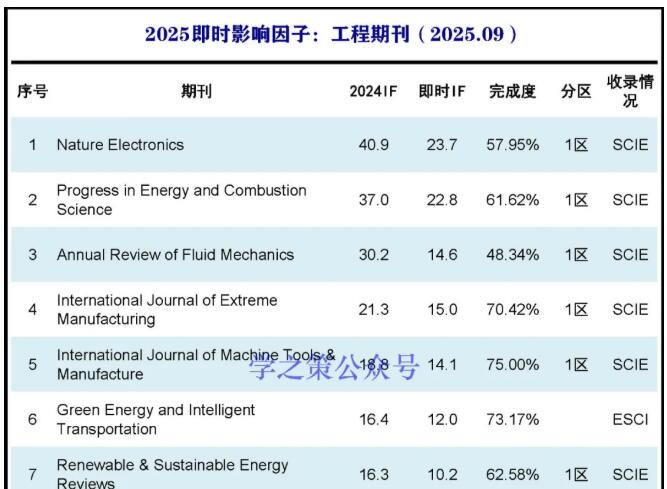
Task: Select Annual Review of Fluid Mechanics
Action: click(175, 255)
